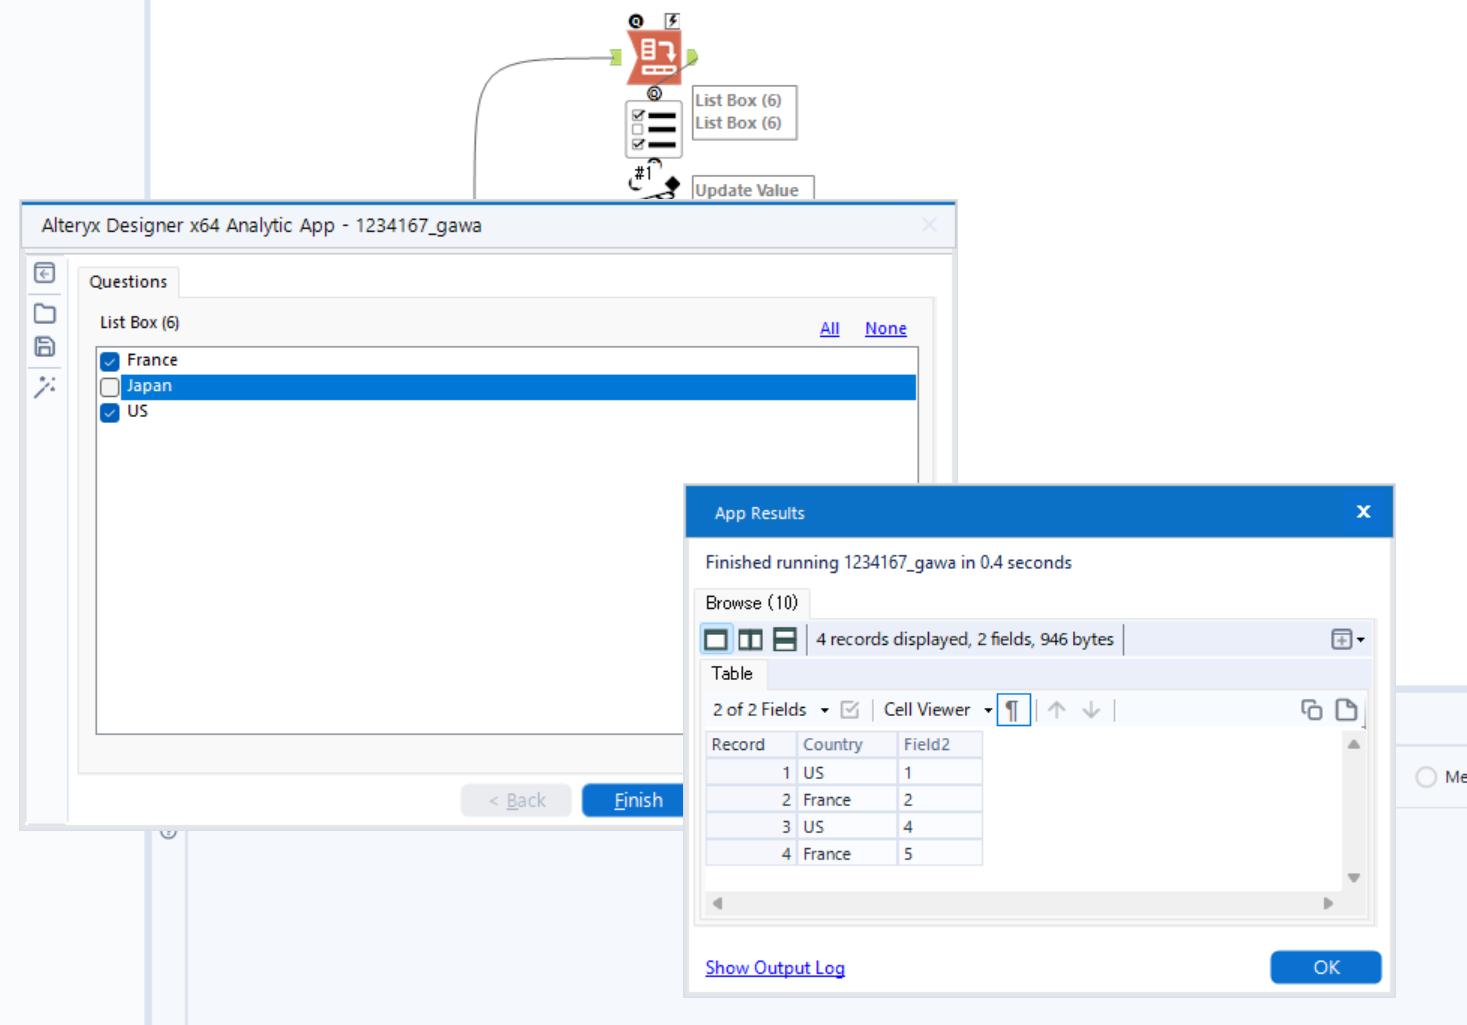The width and height of the screenshot is (1467, 1025).
Task: Select the red Action tool on the canvas
Action: pyautogui.click(x=654, y=55)
